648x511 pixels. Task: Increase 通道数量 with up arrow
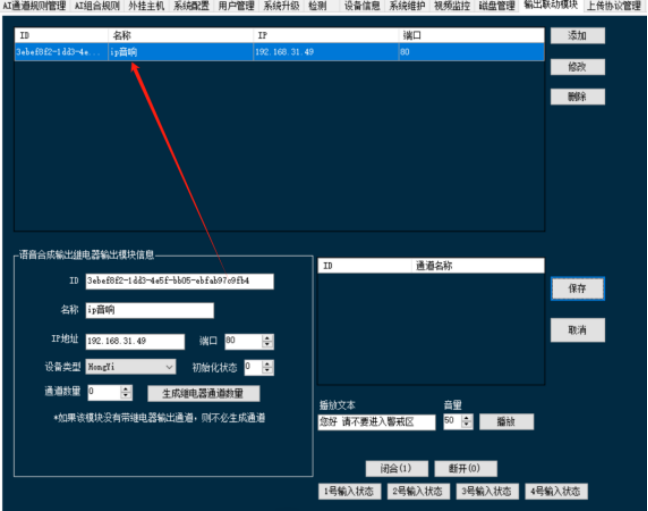[x=126, y=389]
